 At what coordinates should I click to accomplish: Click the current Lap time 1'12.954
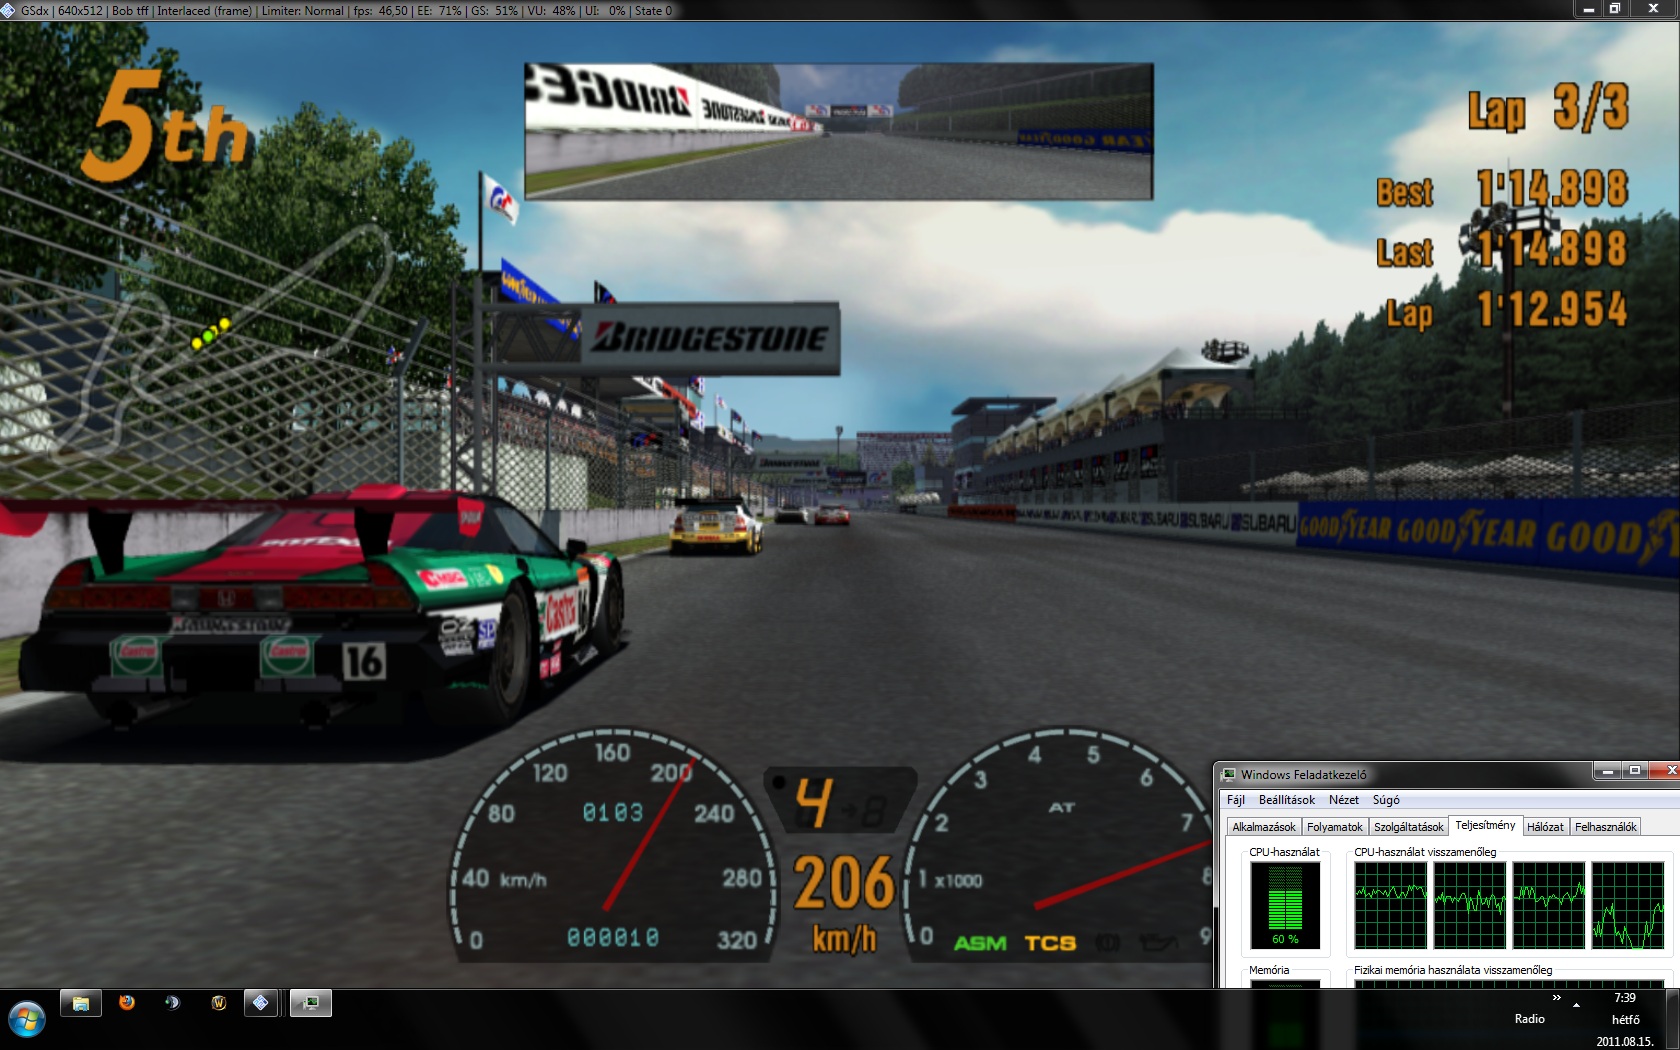1553,309
